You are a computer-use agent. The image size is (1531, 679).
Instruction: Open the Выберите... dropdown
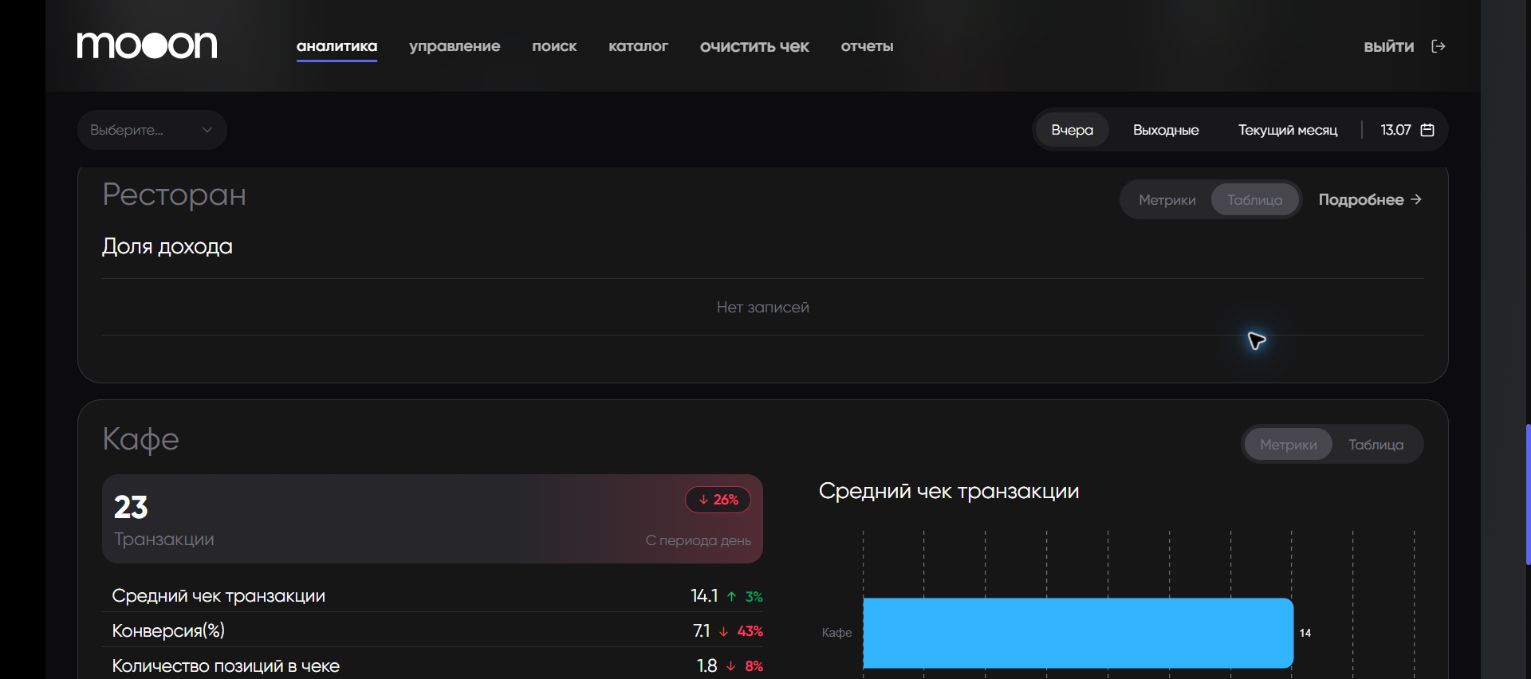point(152,130)
